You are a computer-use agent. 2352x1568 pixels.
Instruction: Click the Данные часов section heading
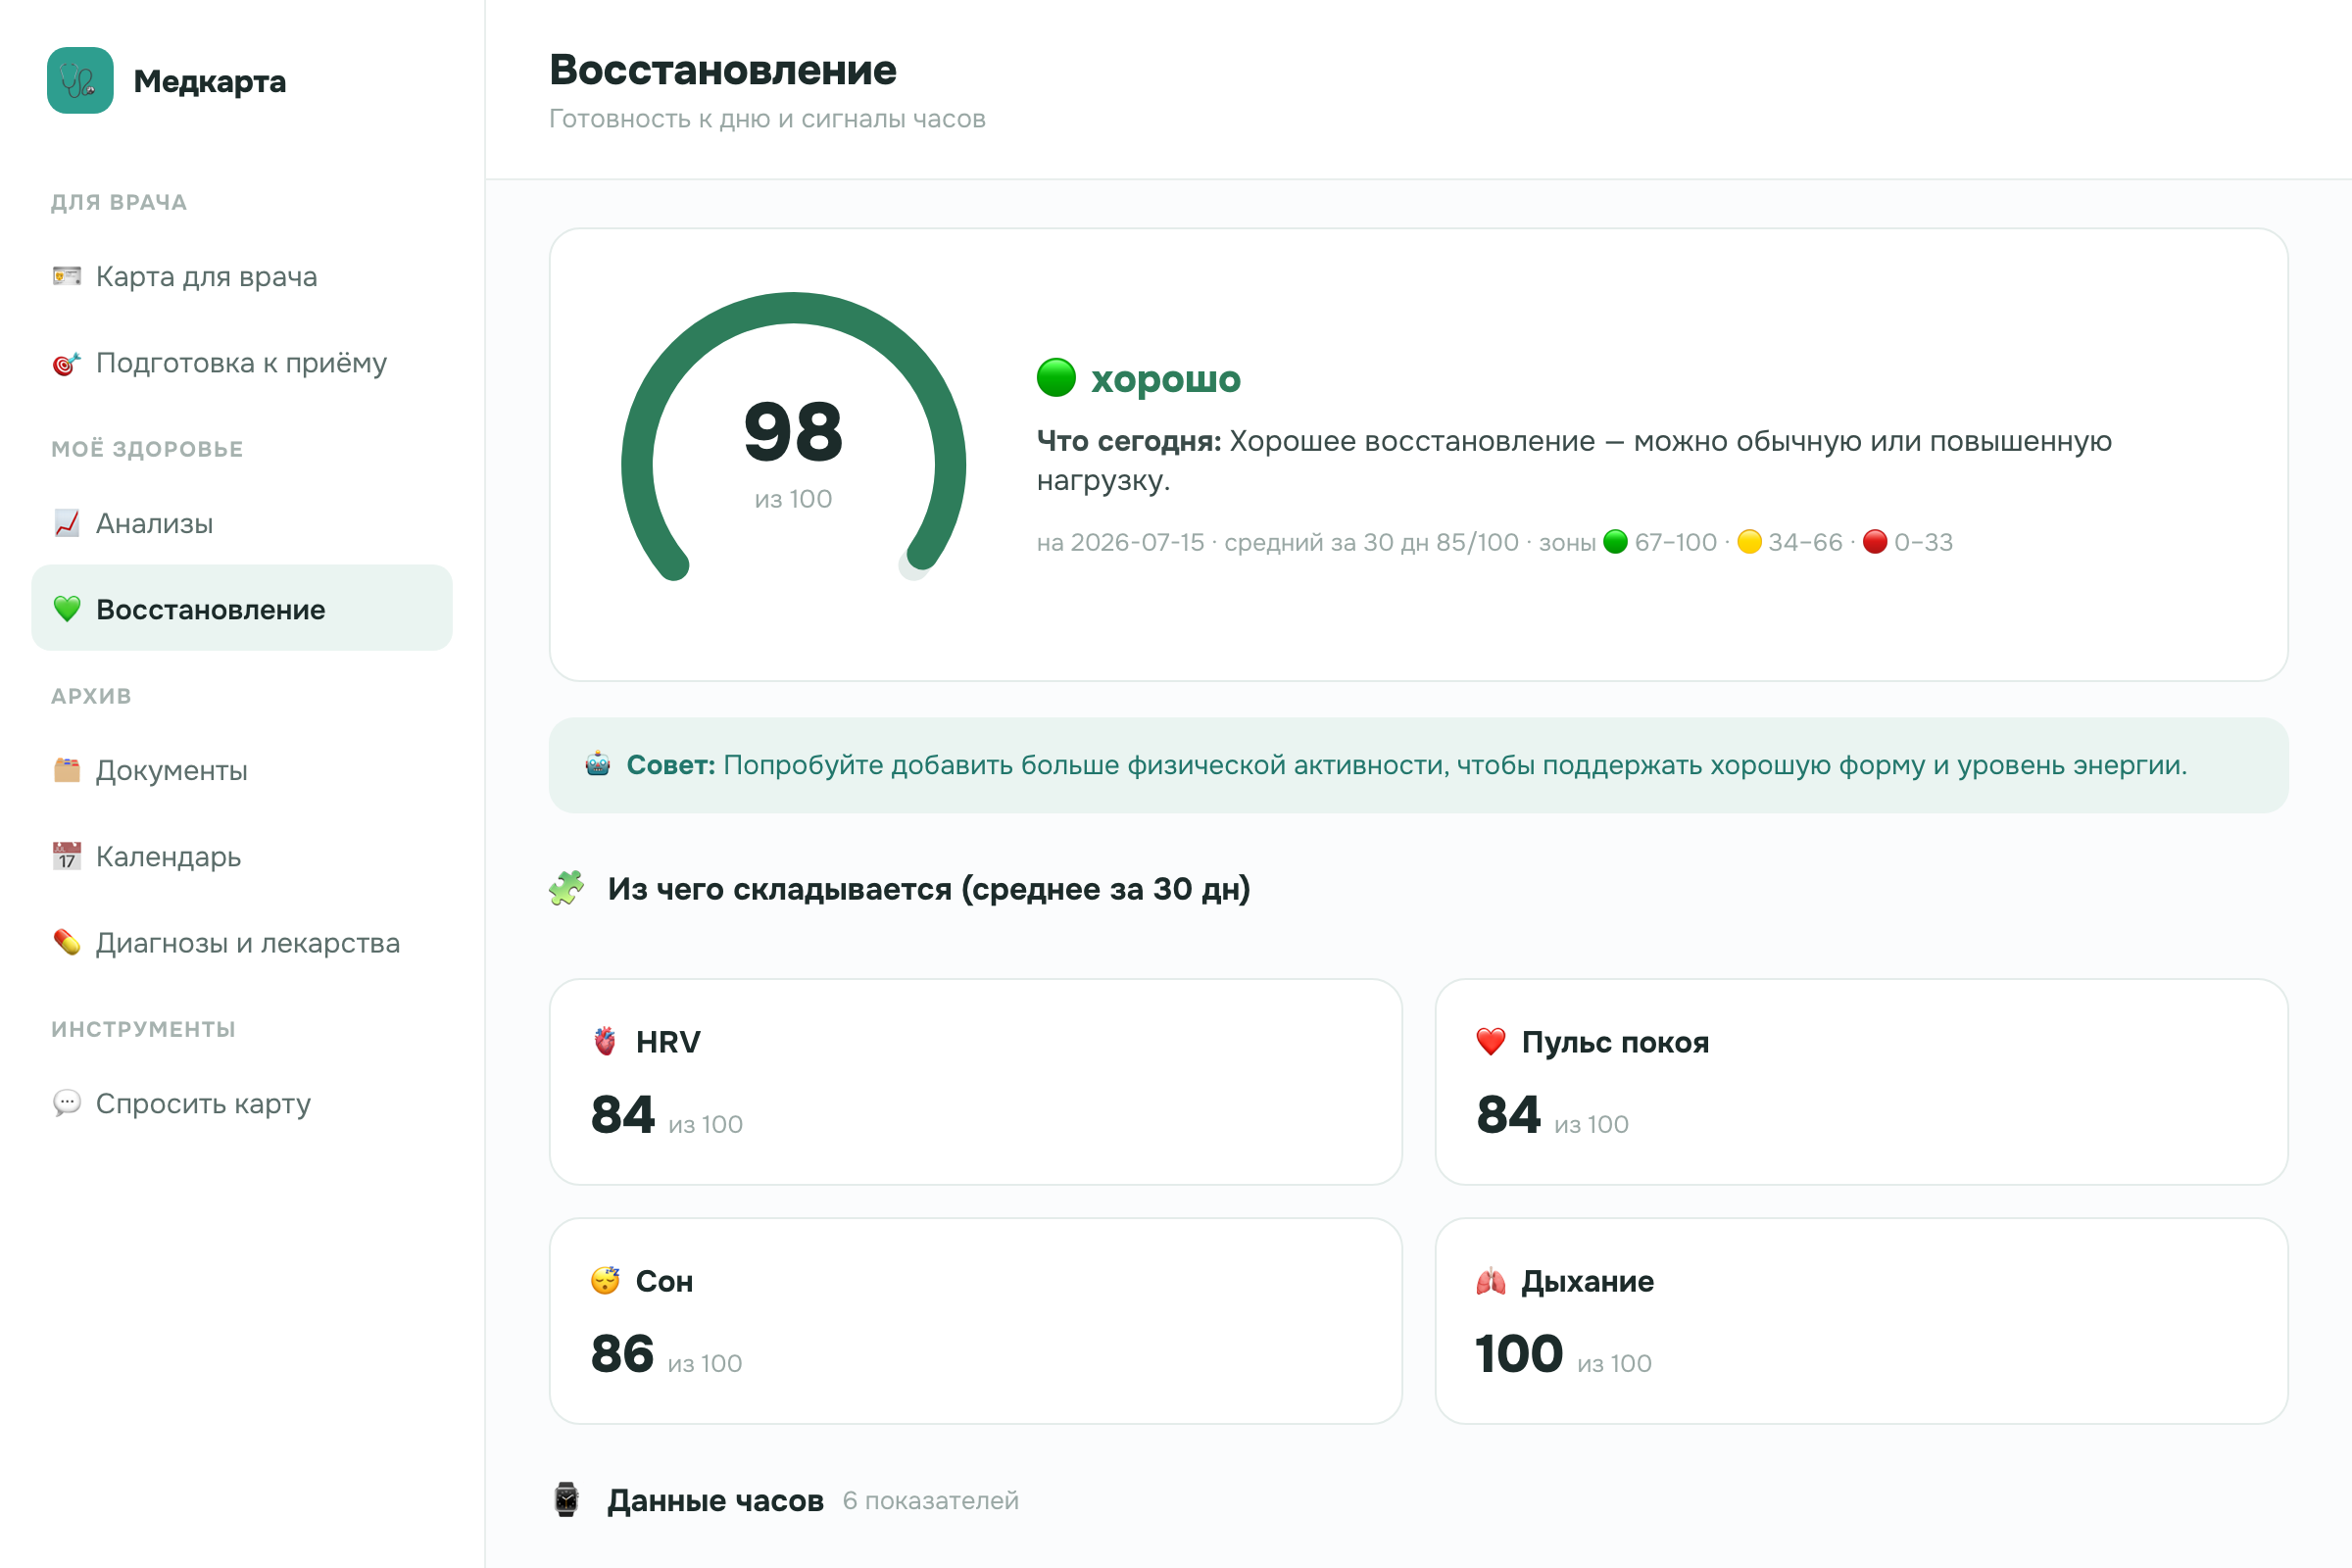[x=716, y=1501]
